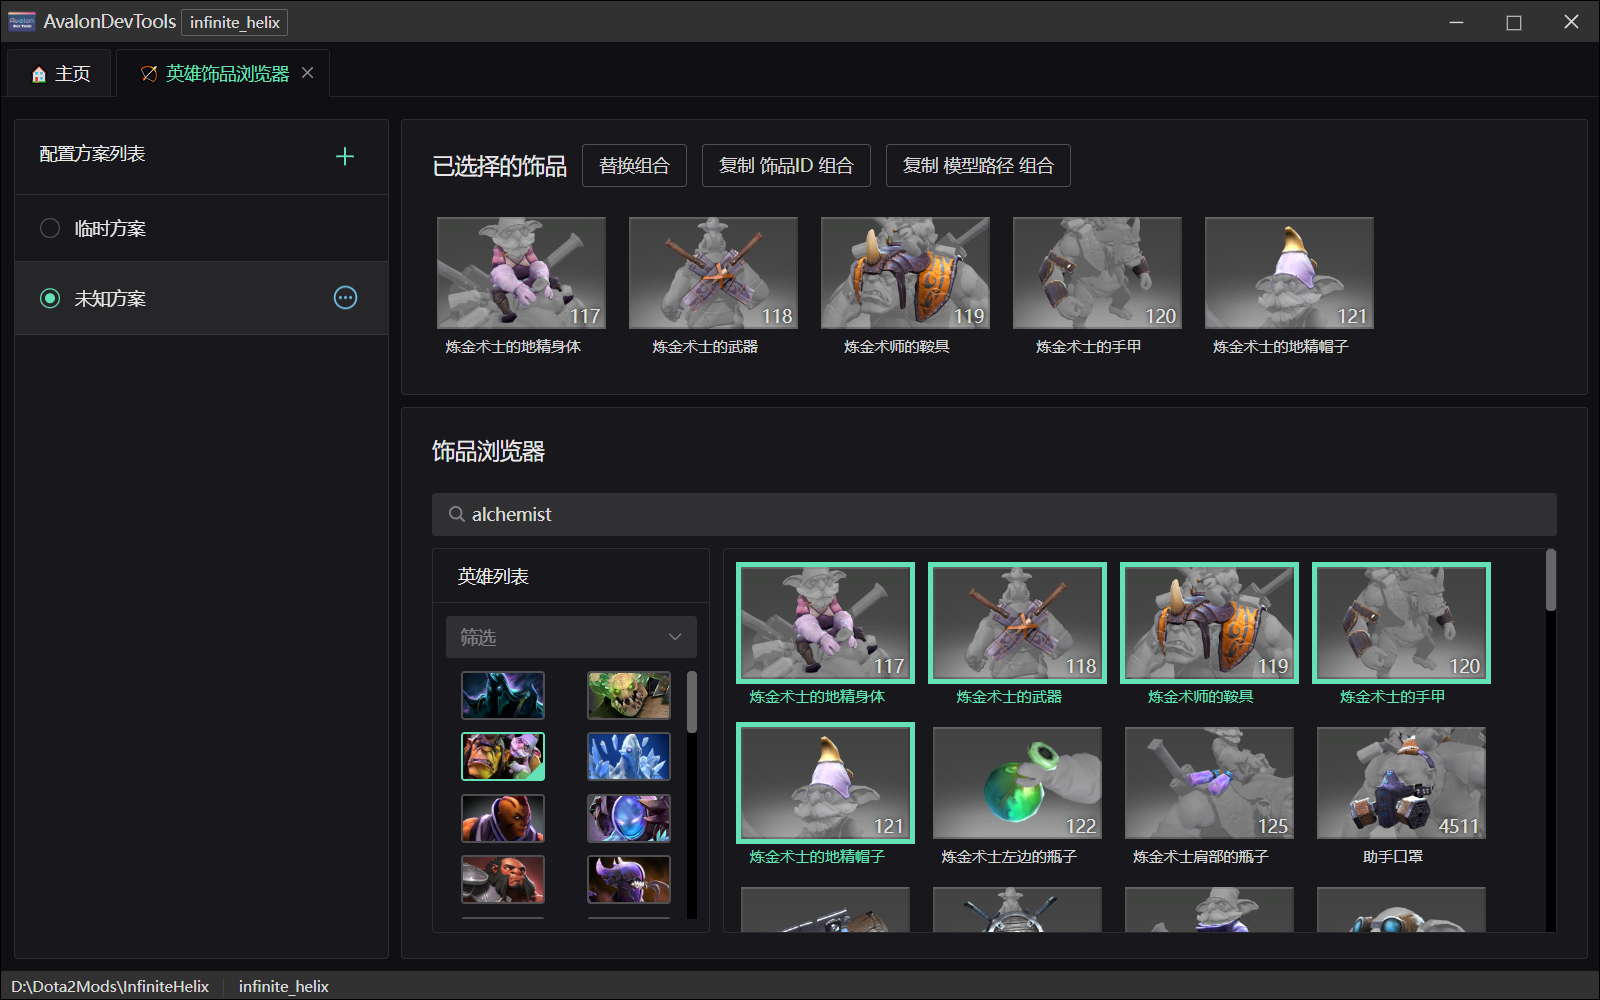Viewport: 1600px width, 1000px height.
Task: Click the item browser vertical scrollbar
Action: click(x=1551, y=580)
